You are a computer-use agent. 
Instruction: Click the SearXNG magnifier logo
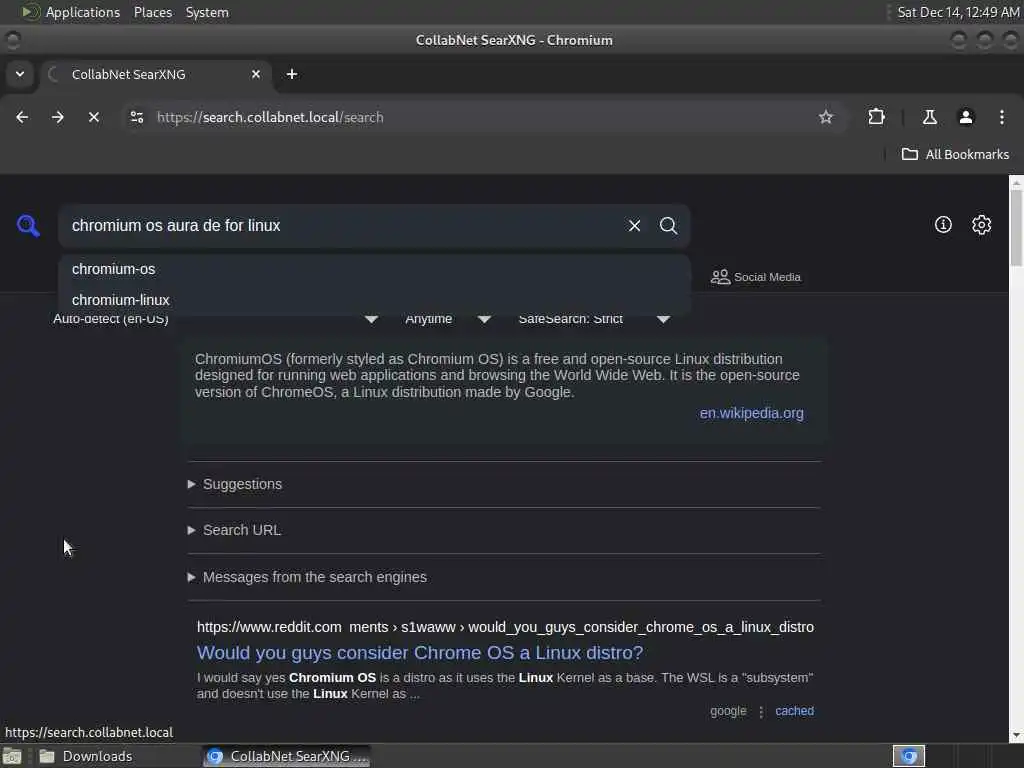28,226
